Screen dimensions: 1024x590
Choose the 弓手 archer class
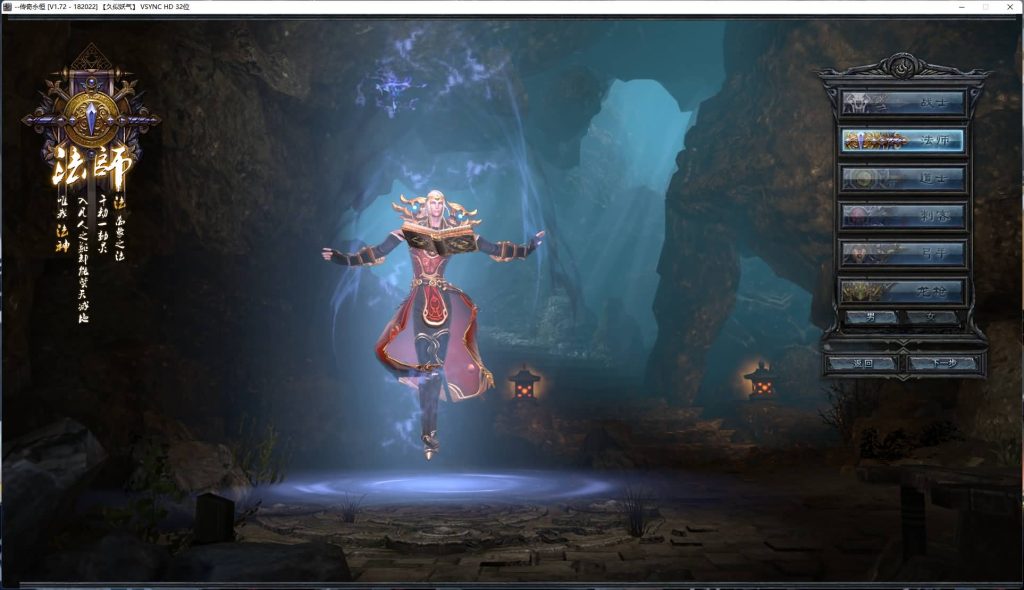(x=903, y=253)
